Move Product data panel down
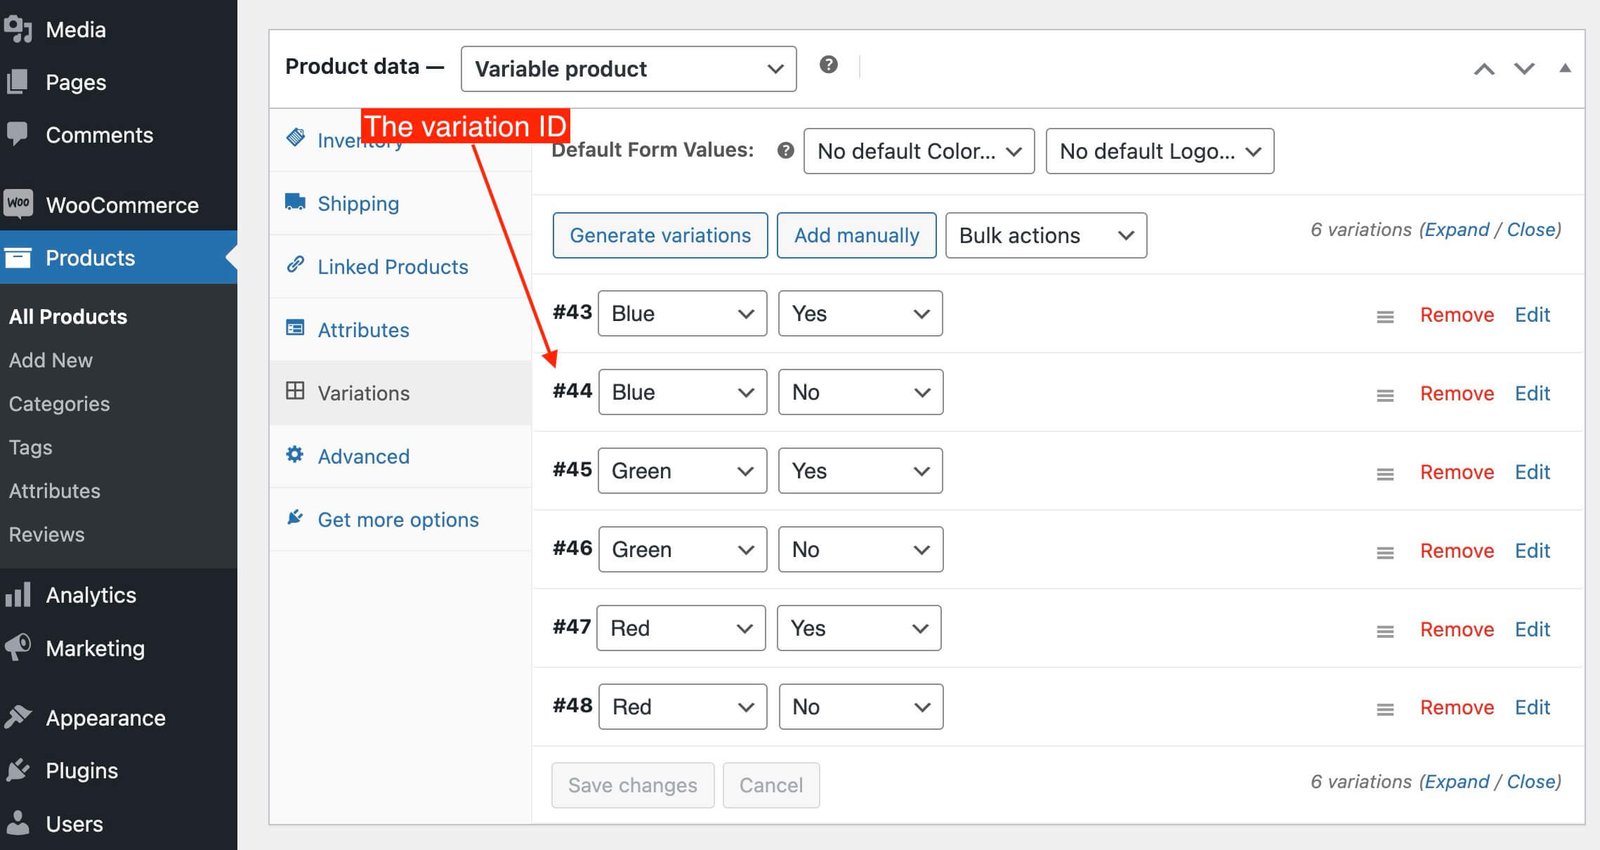The height and width of the screenshot is (850, 1600). pos(1524,69)
